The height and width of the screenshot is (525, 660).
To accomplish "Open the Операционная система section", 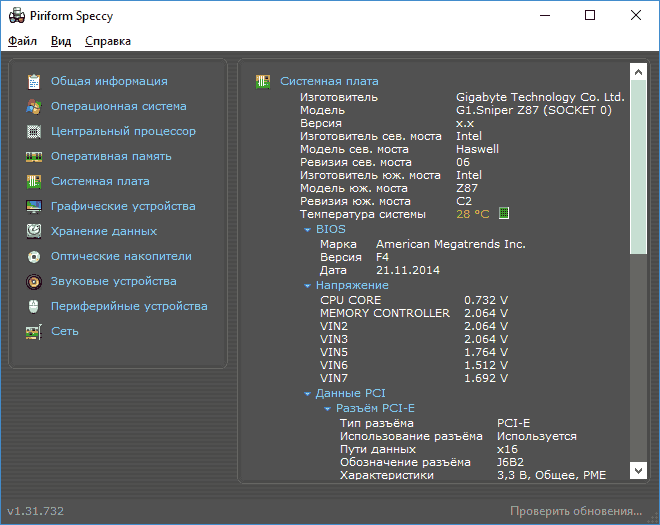I will [119, 106].
